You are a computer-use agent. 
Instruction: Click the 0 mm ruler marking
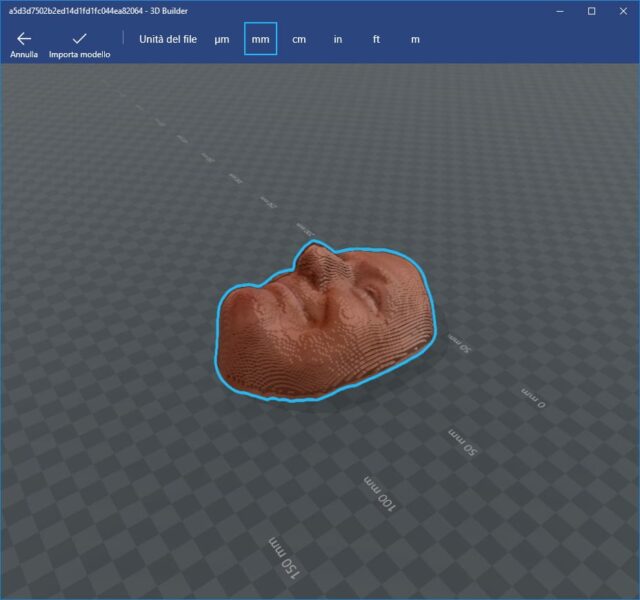tap(535, 397)
